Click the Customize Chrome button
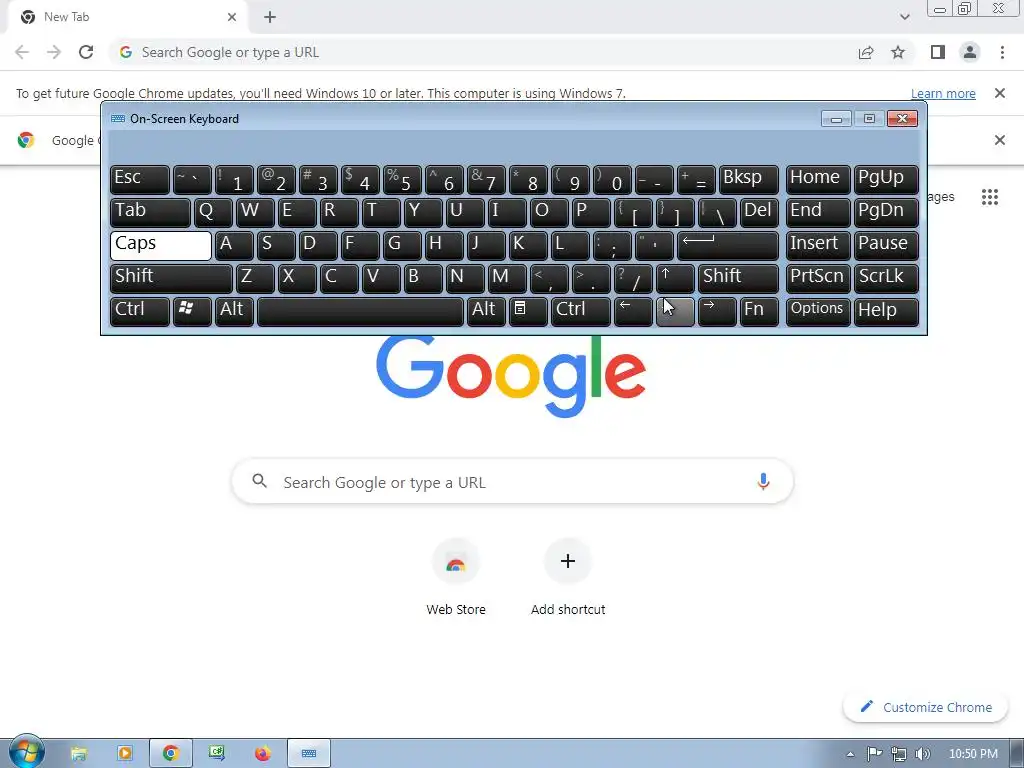1024x768 pixels. pyautogui.click(x=925, y=707)
